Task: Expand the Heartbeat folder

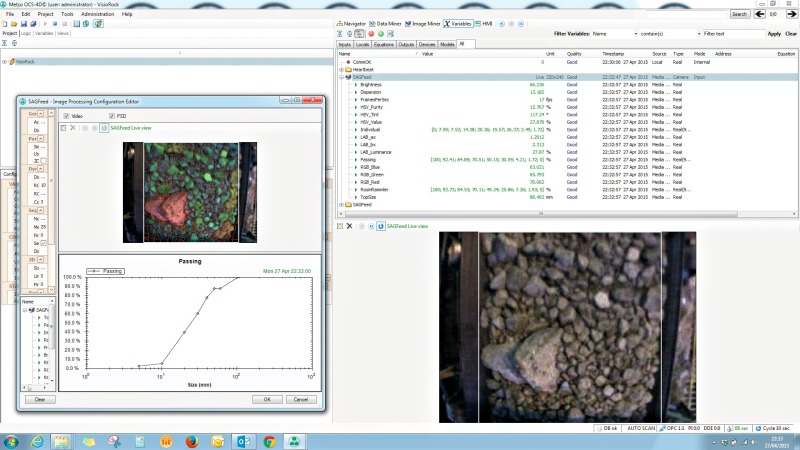Action: click(342, 69)
